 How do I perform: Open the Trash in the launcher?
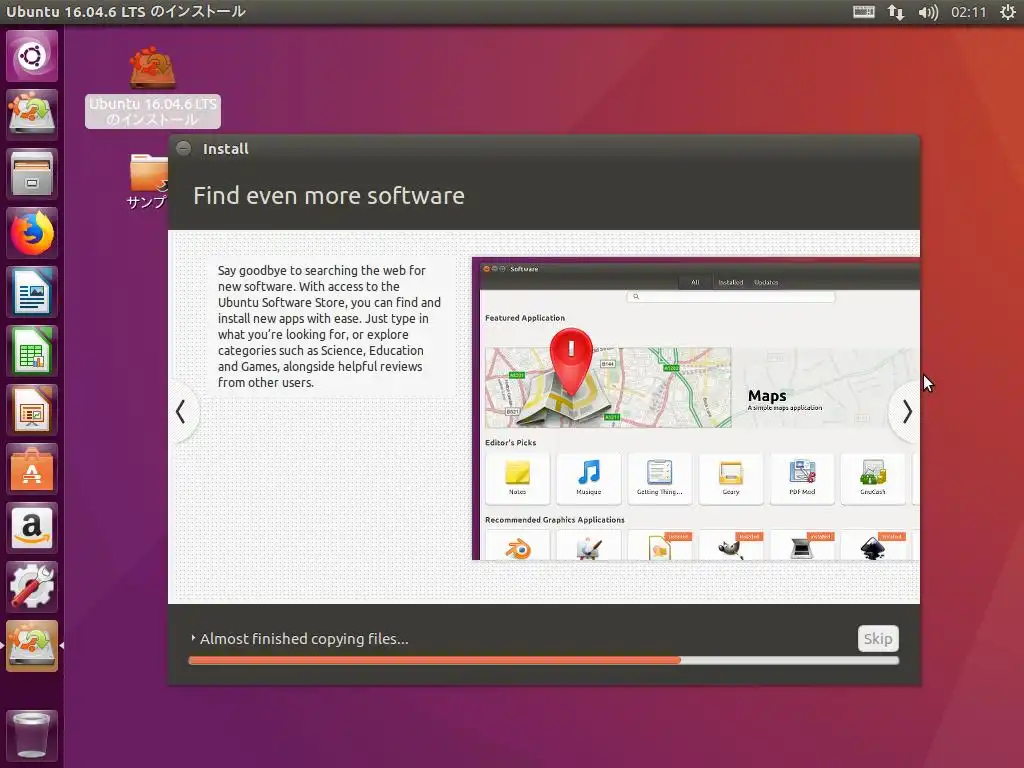point(31,735)
